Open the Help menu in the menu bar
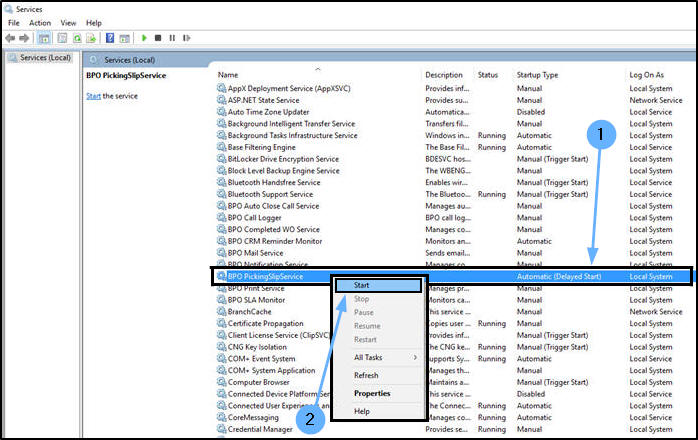 [x=94, y=23]
